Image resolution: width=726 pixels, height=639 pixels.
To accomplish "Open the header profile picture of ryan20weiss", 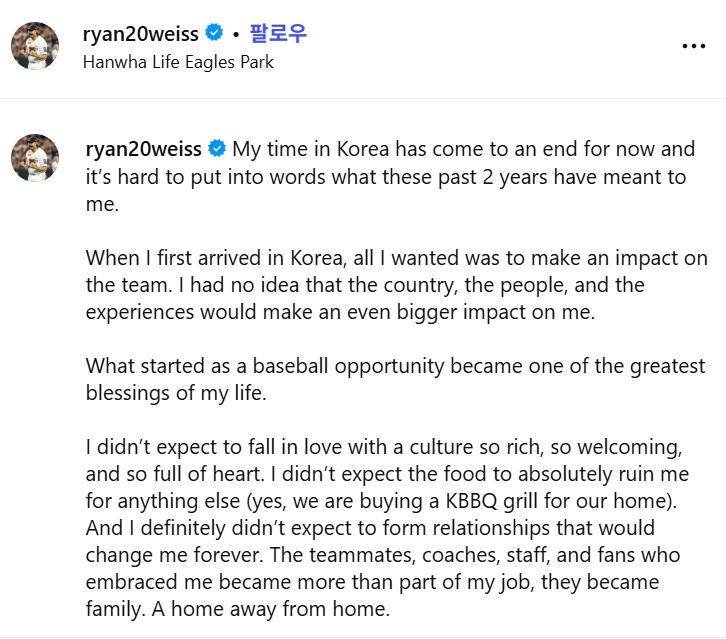I will (35, 46).
